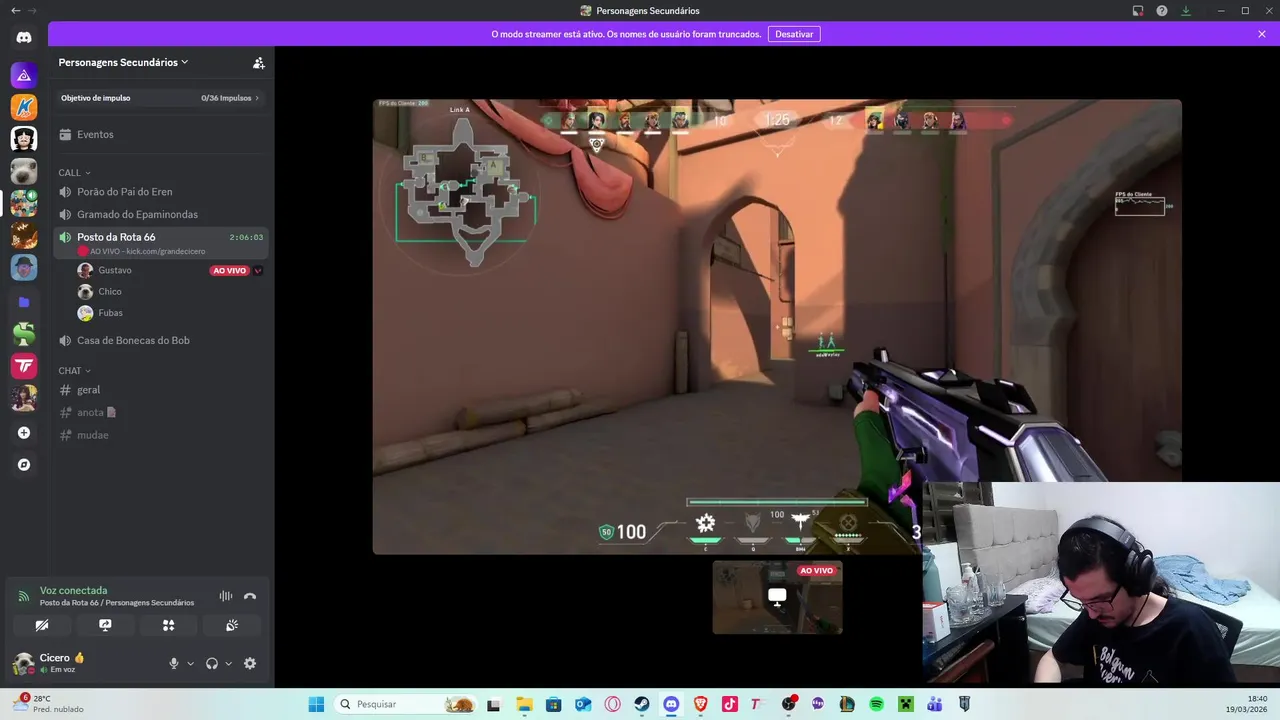The height and width of the screenshot is (720, 1280).
Task: Click the Eventos calendar icon
Action: pos(65,134)
